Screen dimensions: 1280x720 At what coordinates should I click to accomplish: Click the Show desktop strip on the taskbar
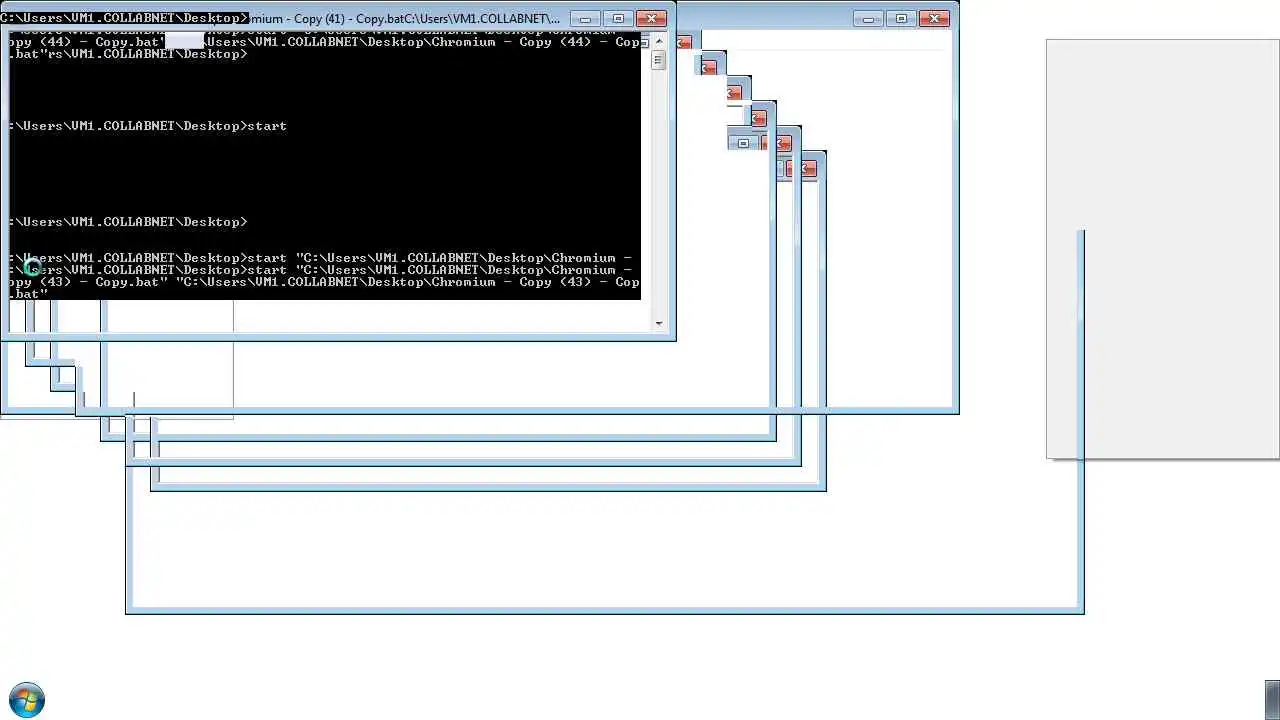tap(1273, 700)
